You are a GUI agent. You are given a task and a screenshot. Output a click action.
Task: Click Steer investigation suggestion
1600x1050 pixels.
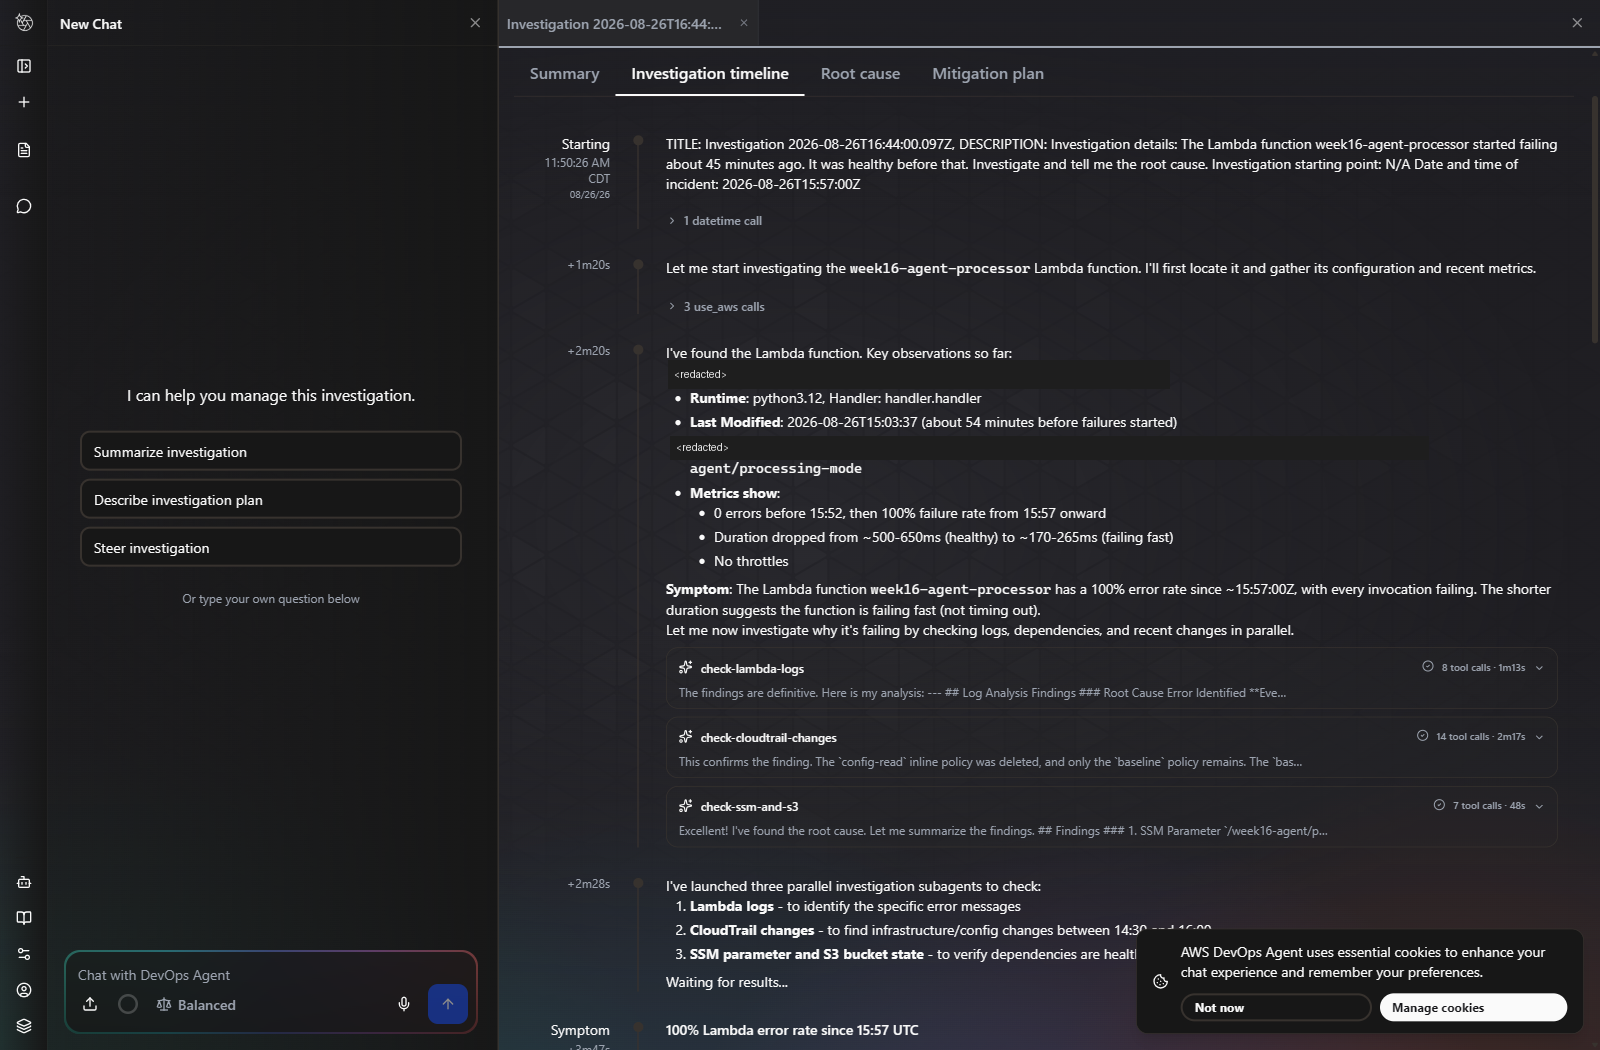tap(271, 547)
